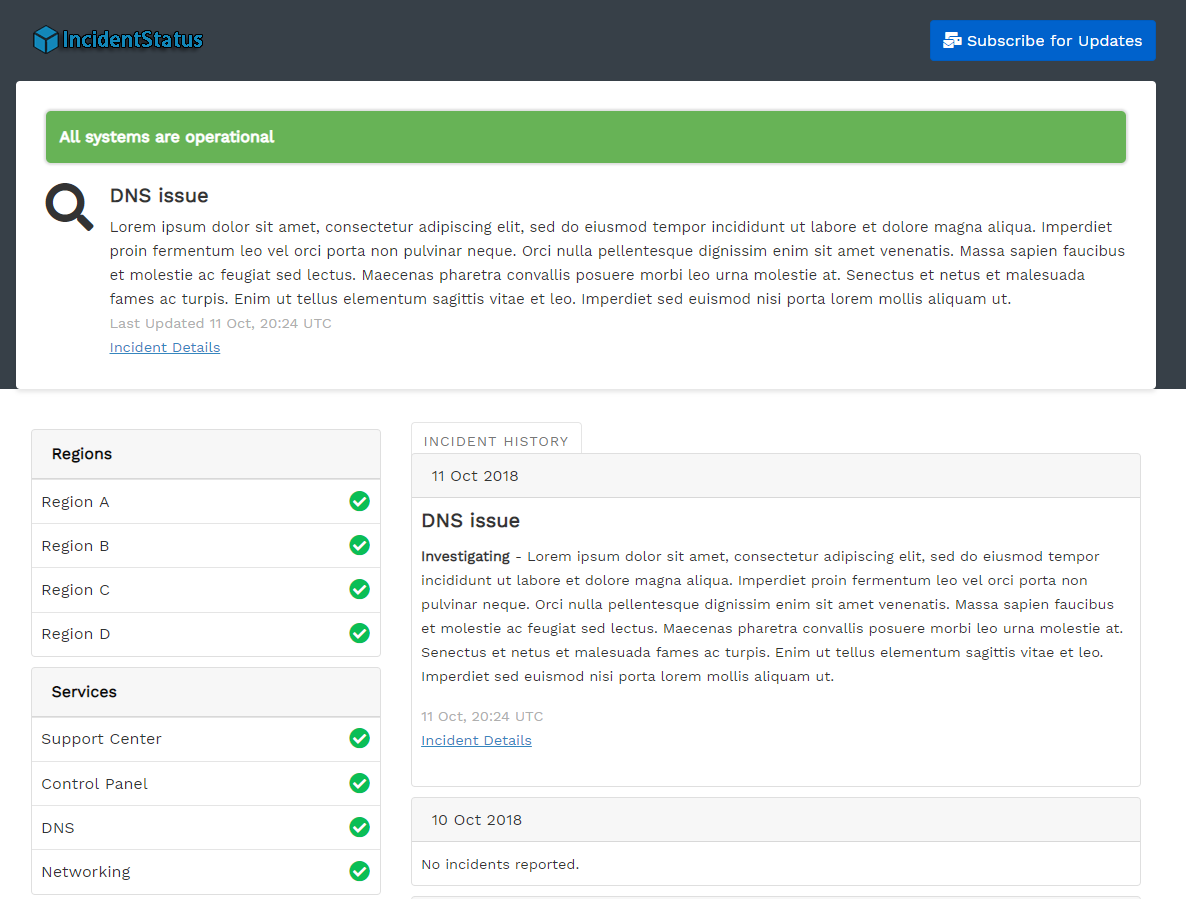Expand the 10 Oct 2018 history entry
This screenshot has height=899, width=1186.
(x=775, y=819)
